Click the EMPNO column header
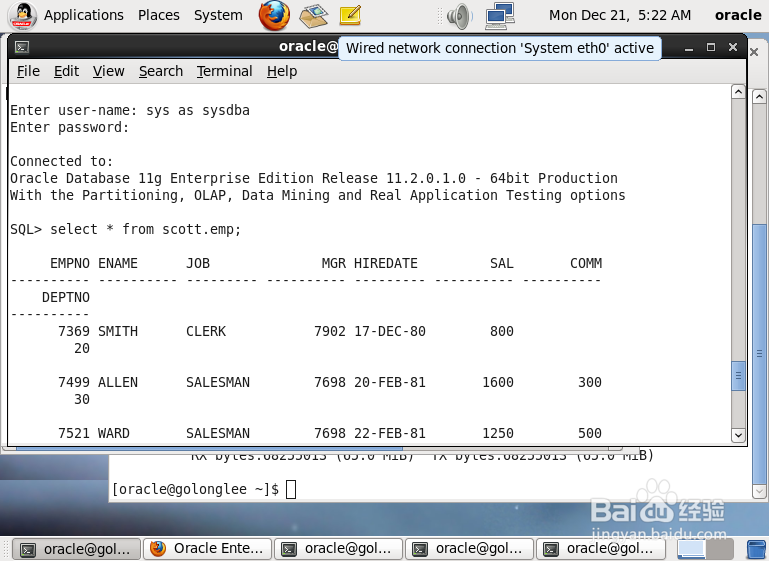Viewport: 769px width, 561px height. coord(70,263)
